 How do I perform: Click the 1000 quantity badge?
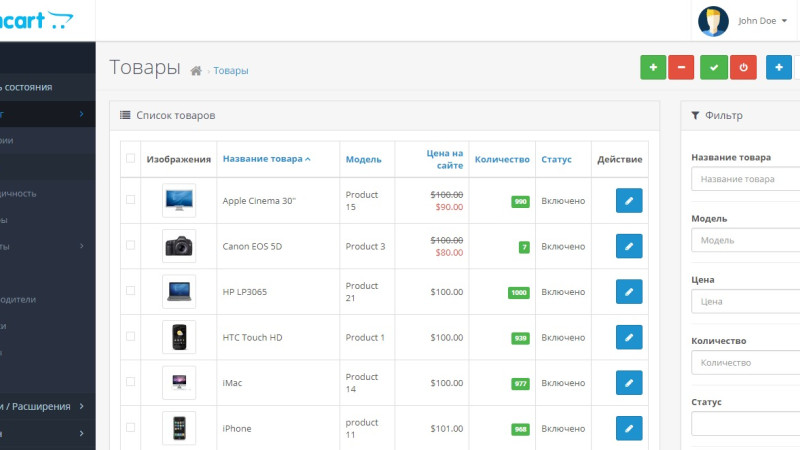pos(518,292)
